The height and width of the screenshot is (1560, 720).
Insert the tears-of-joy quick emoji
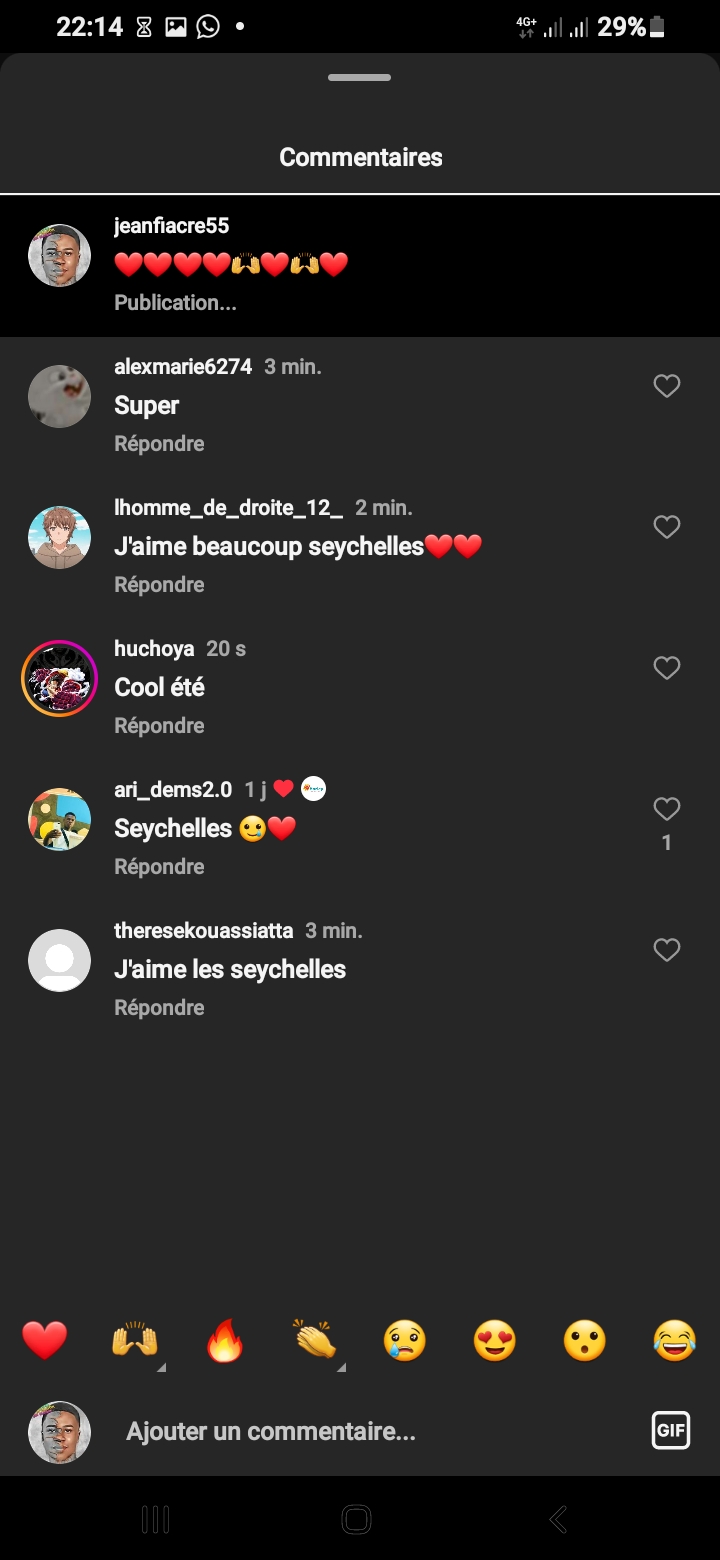(675, 1340)
